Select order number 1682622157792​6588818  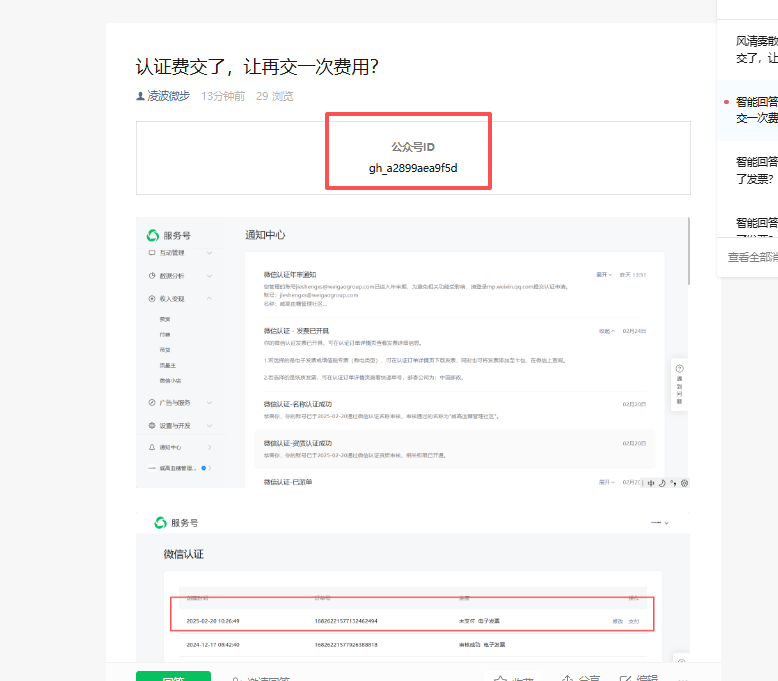(x=346, y=645)
